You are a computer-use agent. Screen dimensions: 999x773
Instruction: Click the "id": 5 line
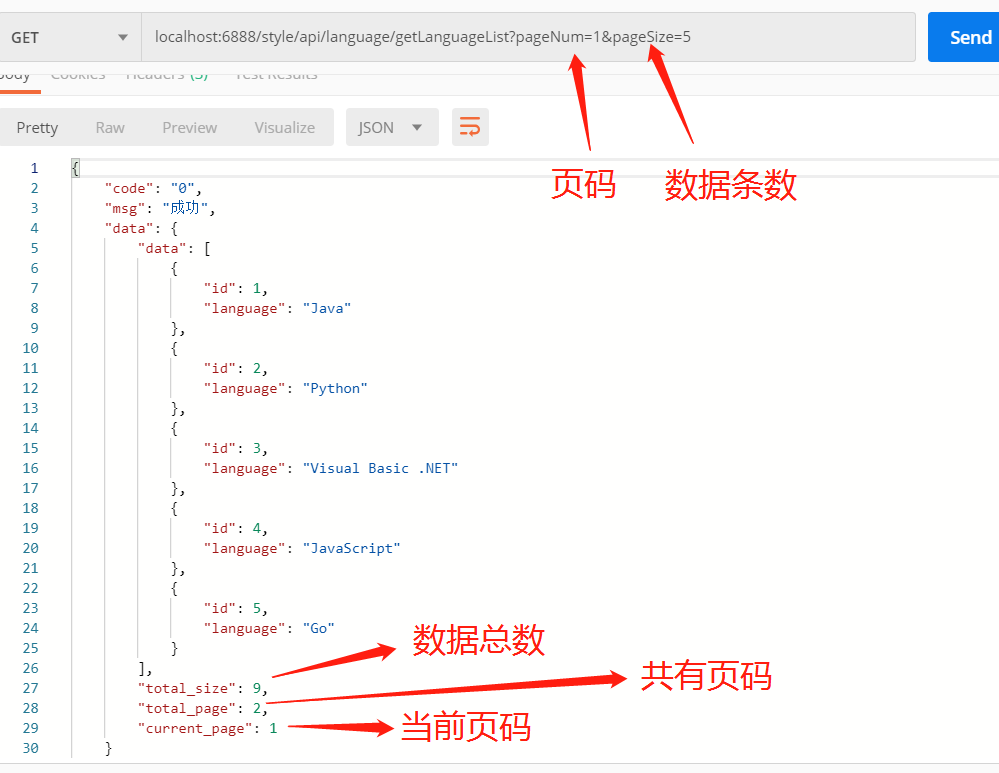click(x=236, y=609)
